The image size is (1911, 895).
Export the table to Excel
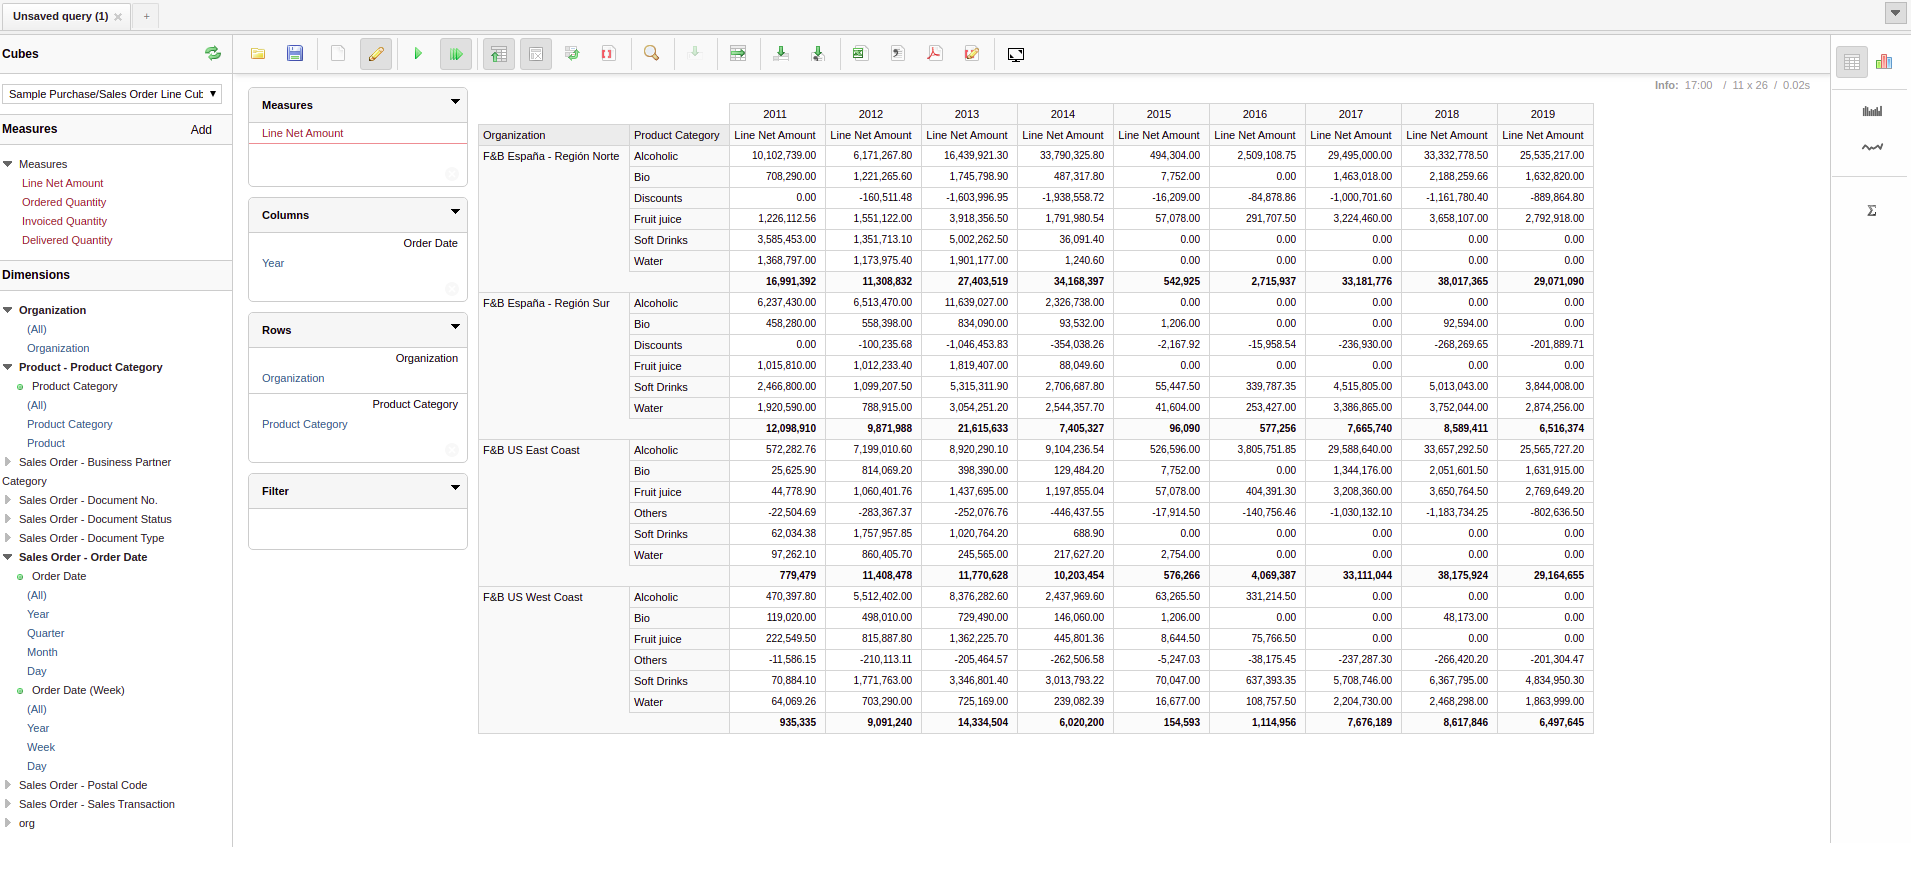click(x=859, y=54)
